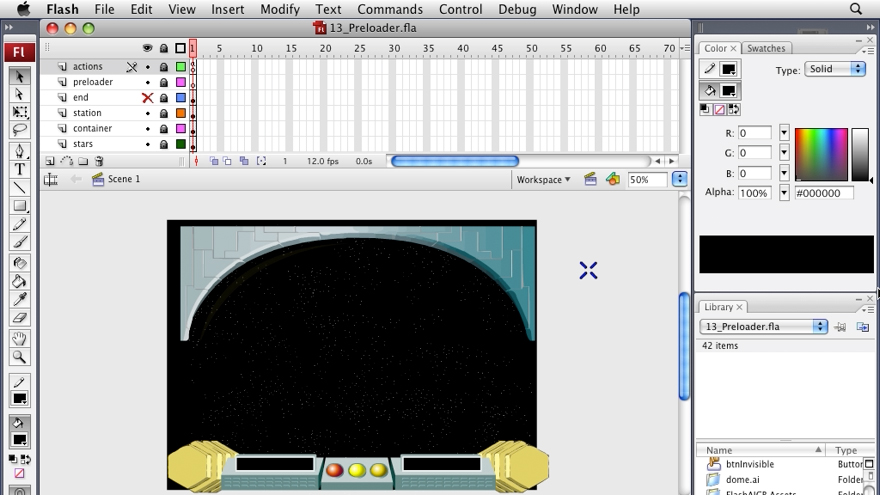880x495 pixels.
Task: Select the Paint Bucket tool
Action: pyautogui.click(x=20, y=281)
